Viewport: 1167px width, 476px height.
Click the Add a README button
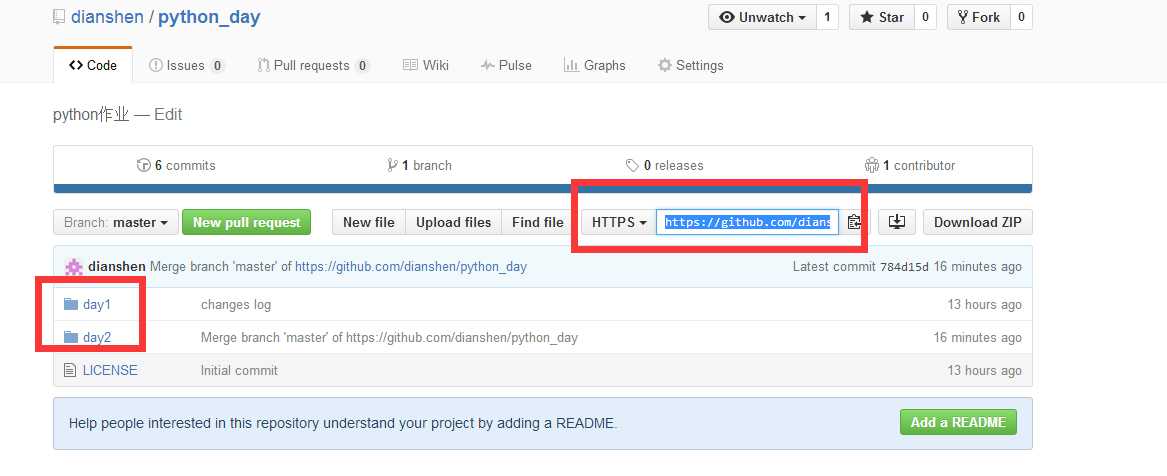pyautogui.click(x=958, y=422)
